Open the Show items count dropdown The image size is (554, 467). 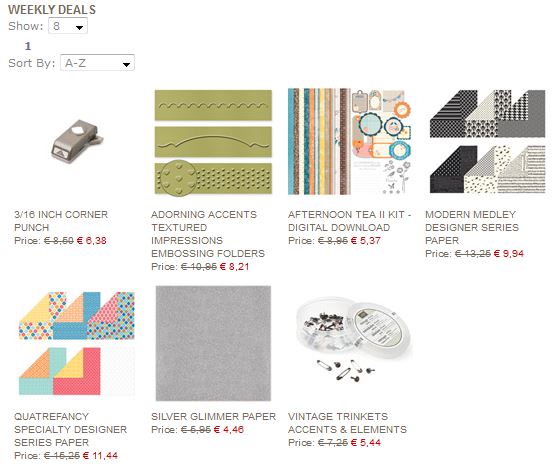[68, 26]
